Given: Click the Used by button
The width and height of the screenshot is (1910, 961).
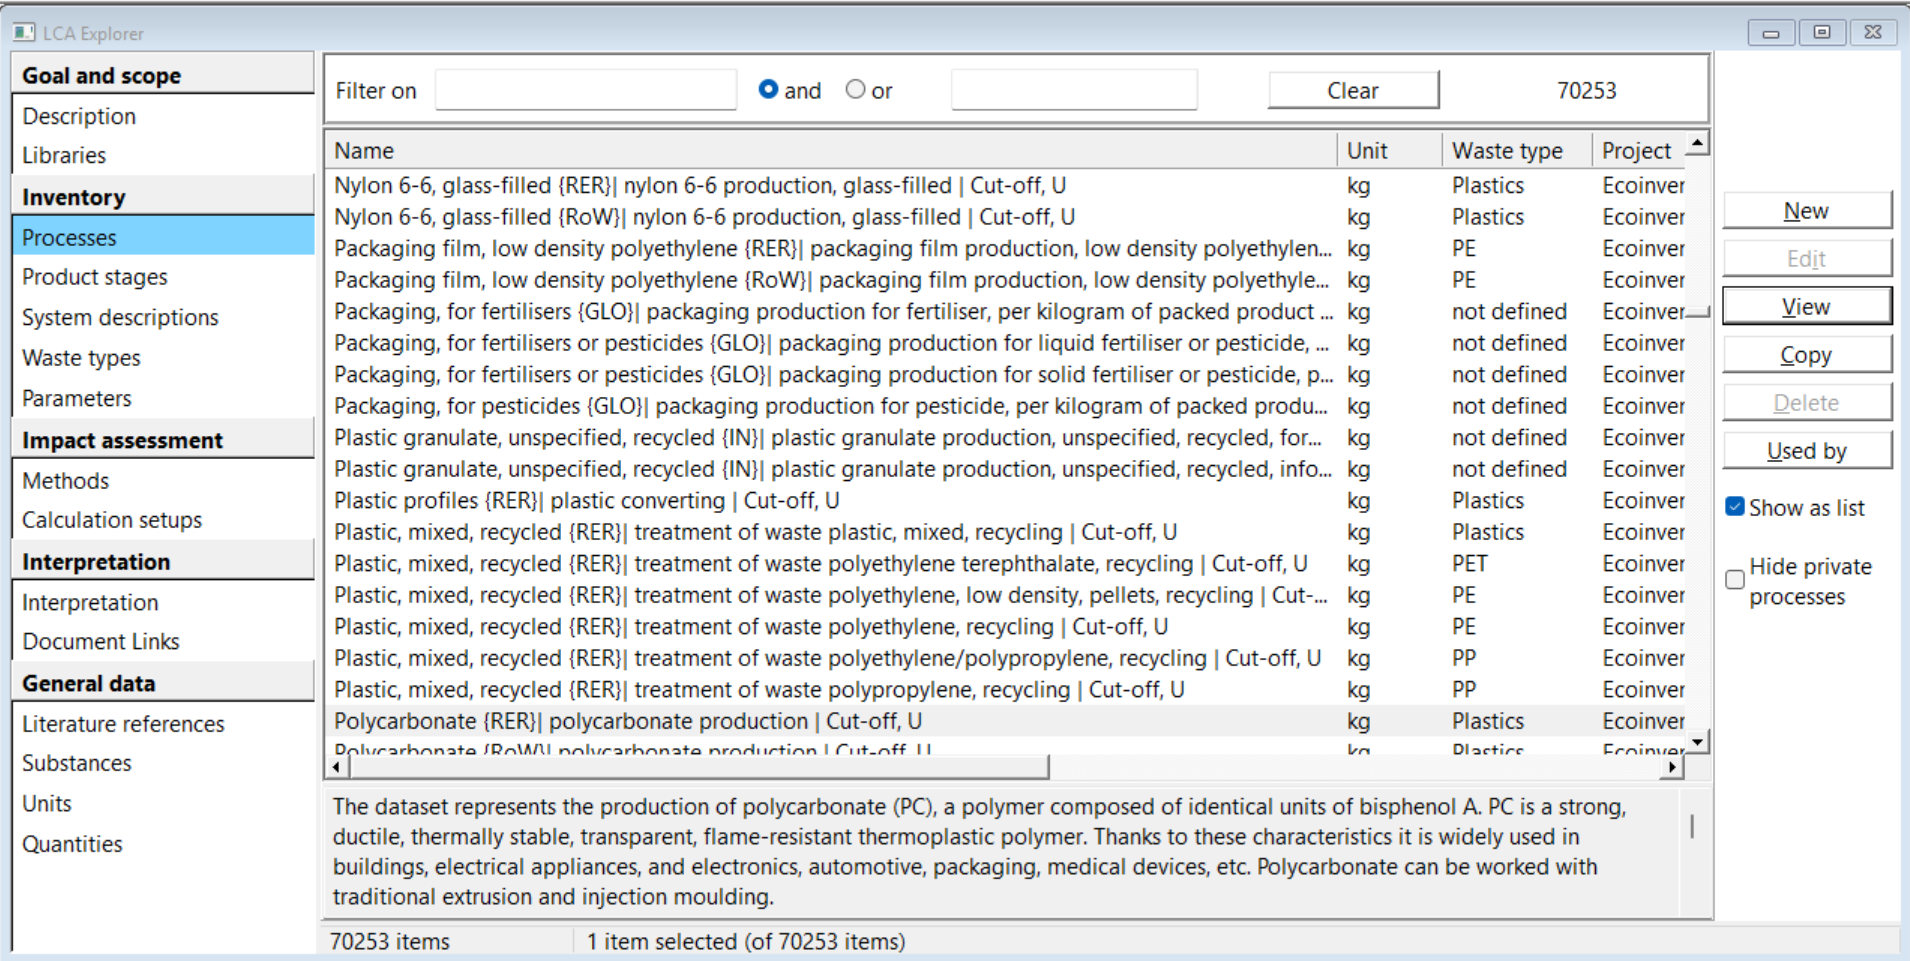Looking at the screenshot, I should tap(1805, 451).
